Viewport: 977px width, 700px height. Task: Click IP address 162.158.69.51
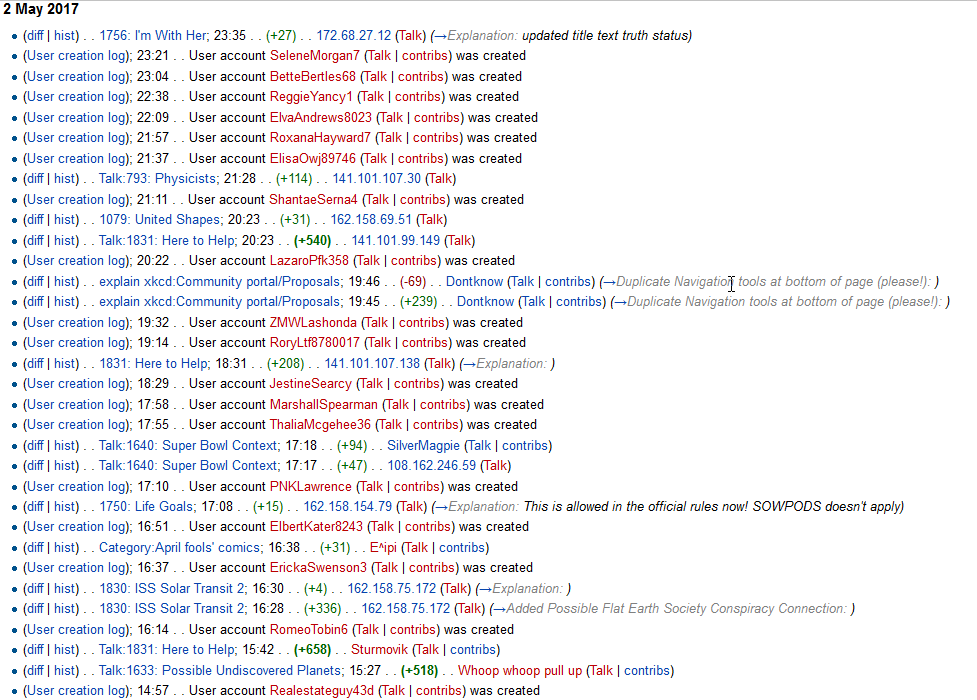point(370,220)
